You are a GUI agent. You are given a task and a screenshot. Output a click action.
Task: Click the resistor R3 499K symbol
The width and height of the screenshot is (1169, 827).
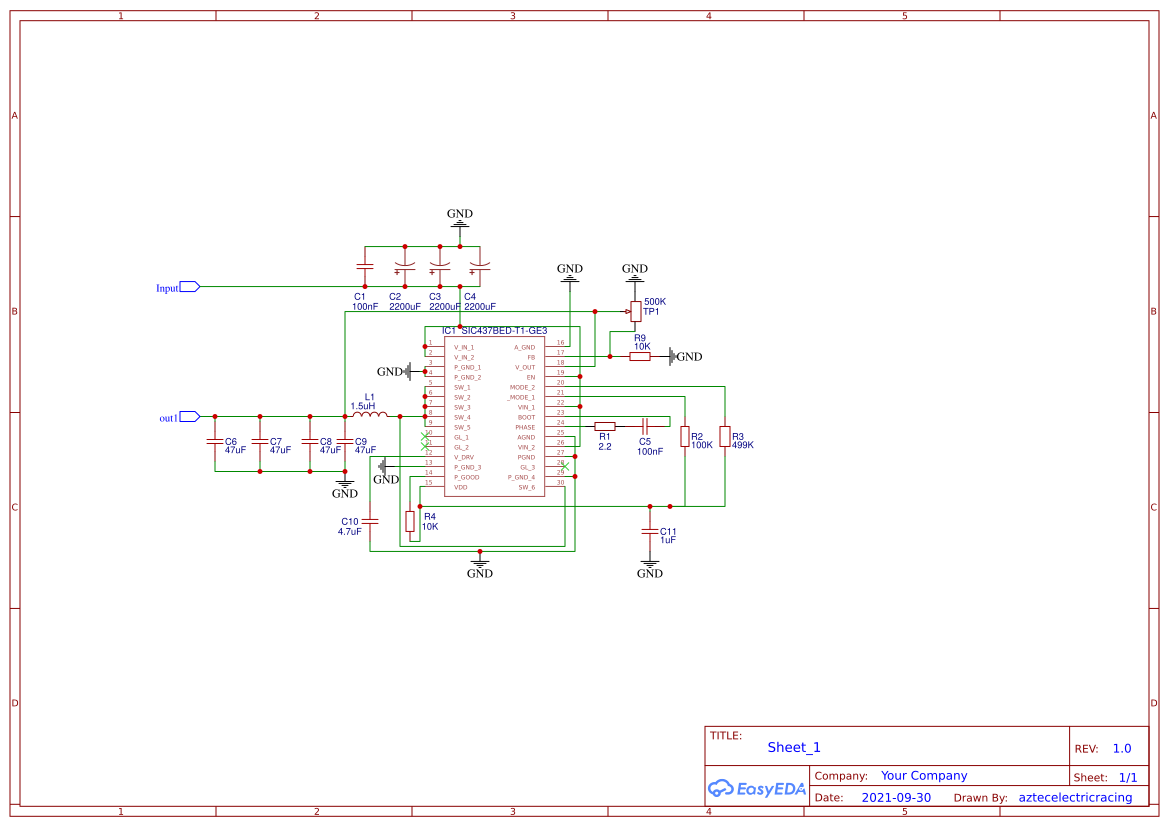tap(724, 436)
